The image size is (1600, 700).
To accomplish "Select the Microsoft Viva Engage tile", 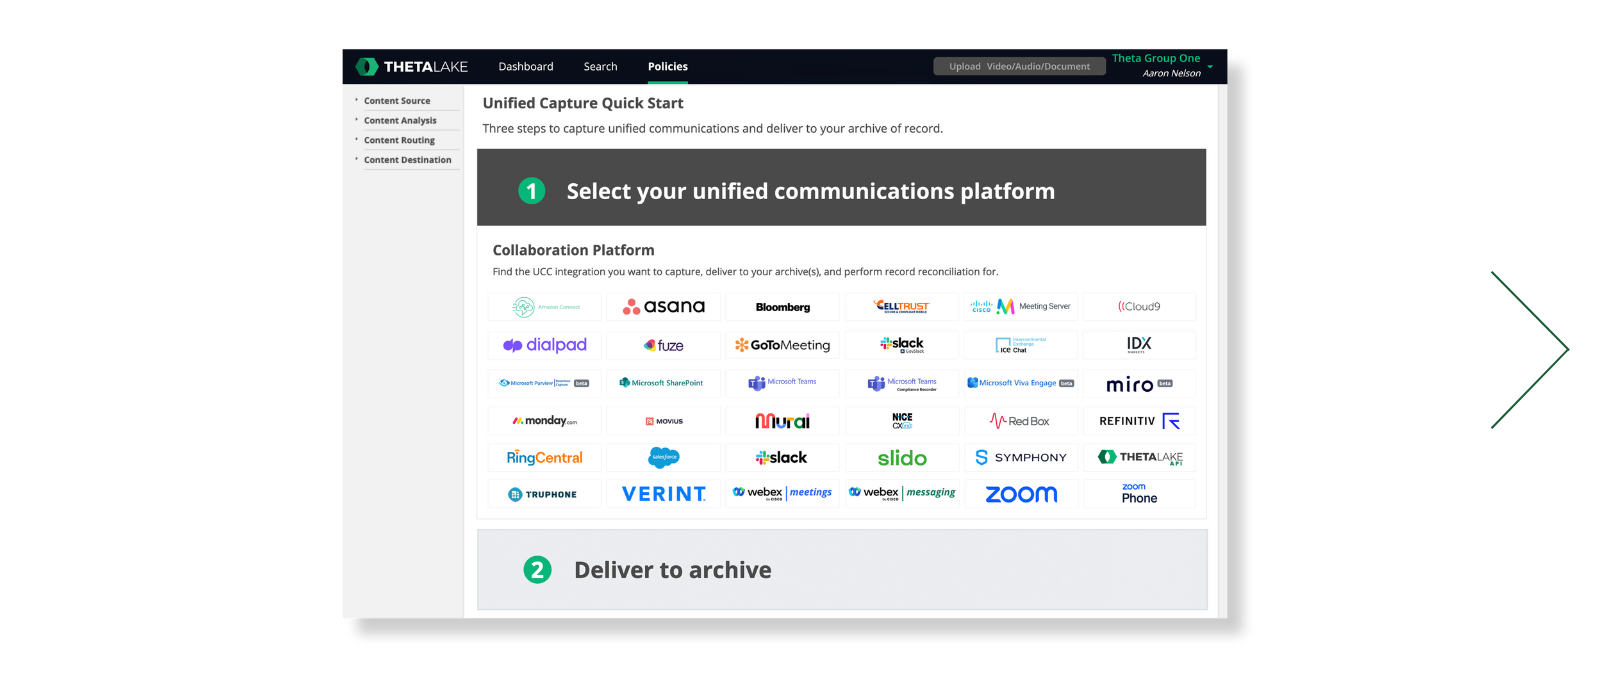I will [1021, 383].
